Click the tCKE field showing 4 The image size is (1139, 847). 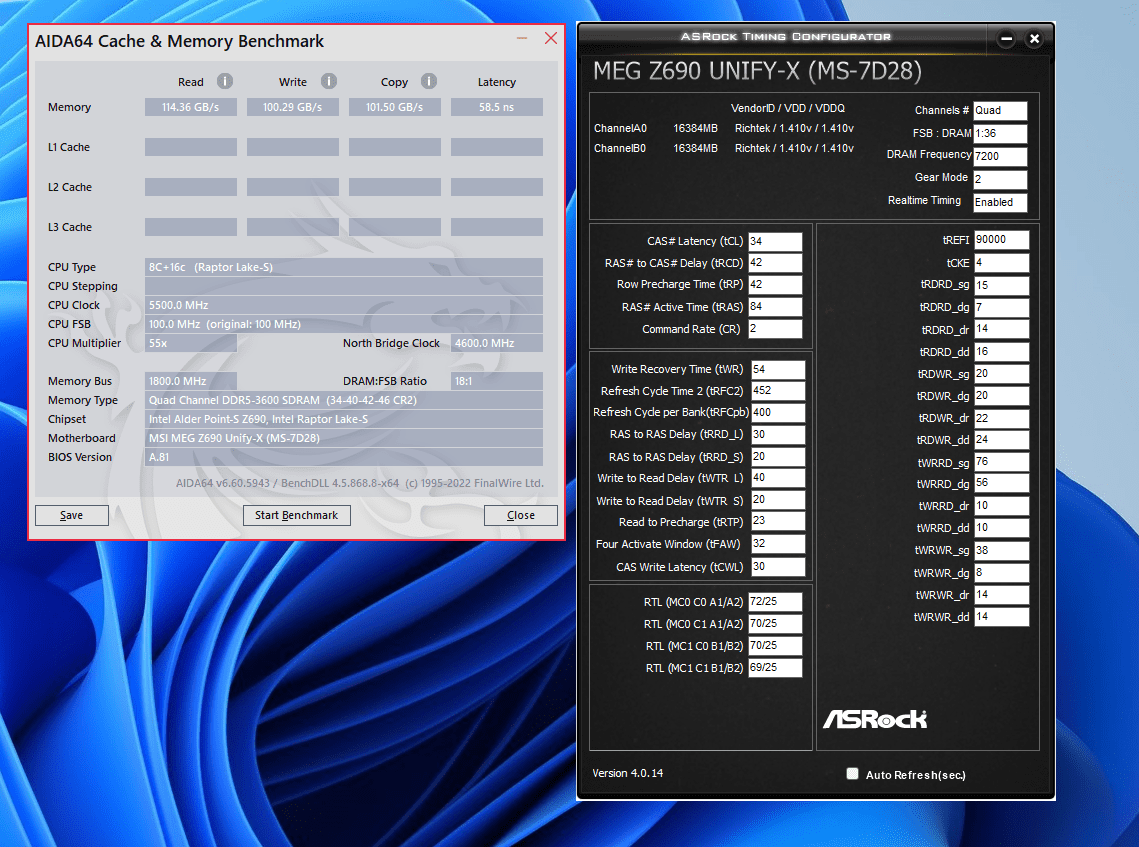click(x=1001, y=262)
